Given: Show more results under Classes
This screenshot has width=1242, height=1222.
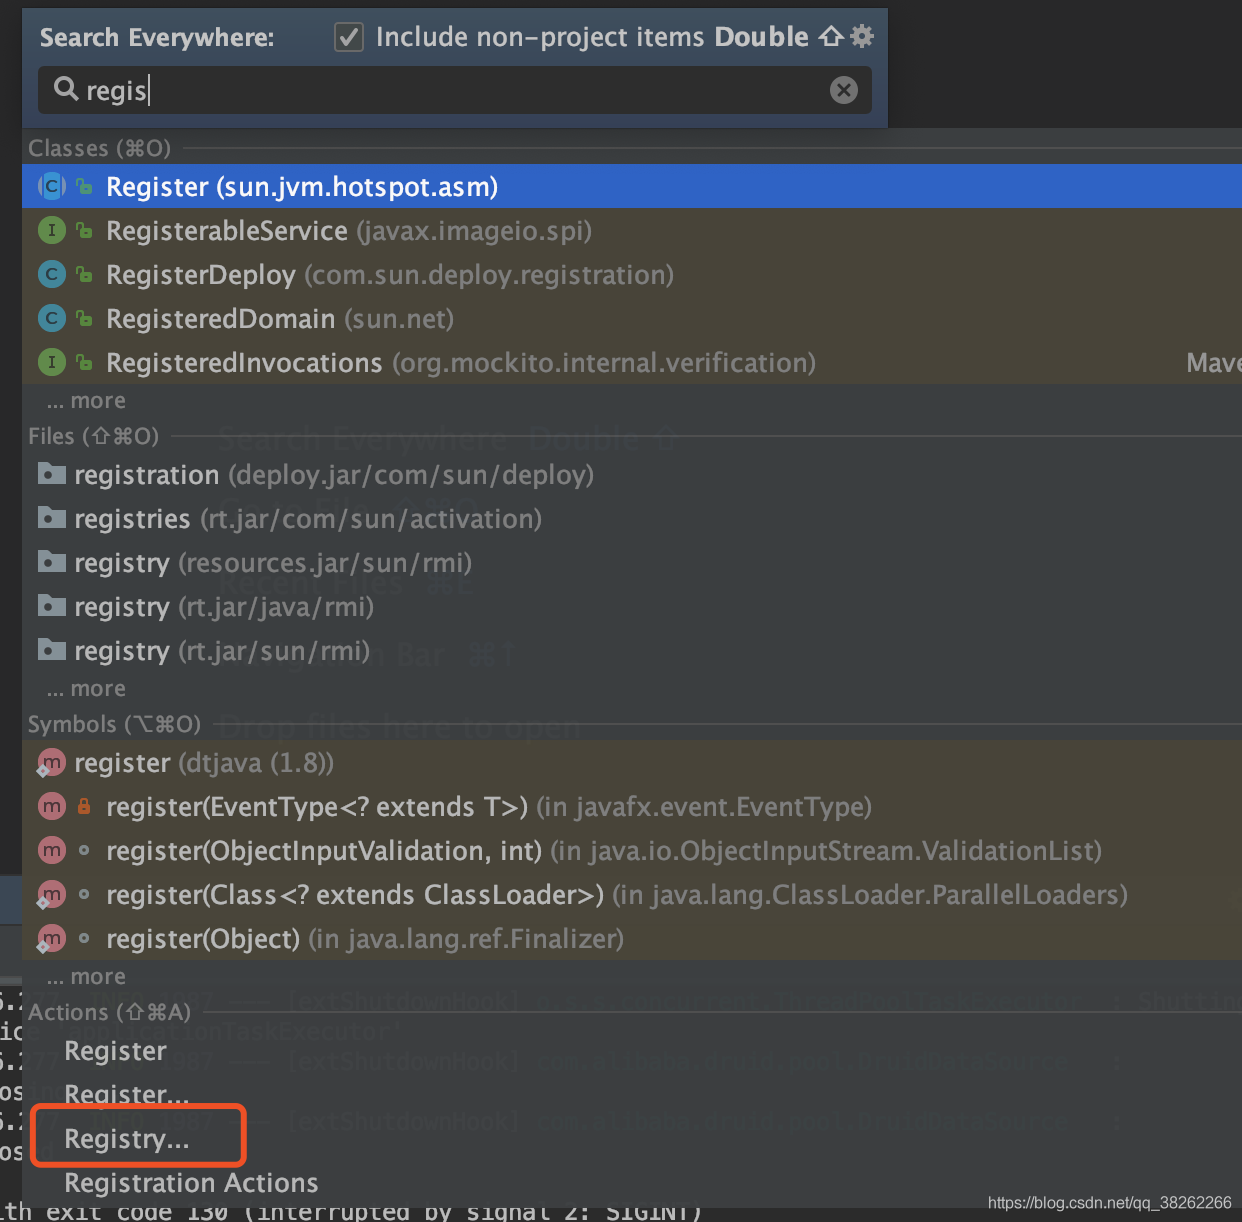Looking at the screenshot, I should point(86,400).
